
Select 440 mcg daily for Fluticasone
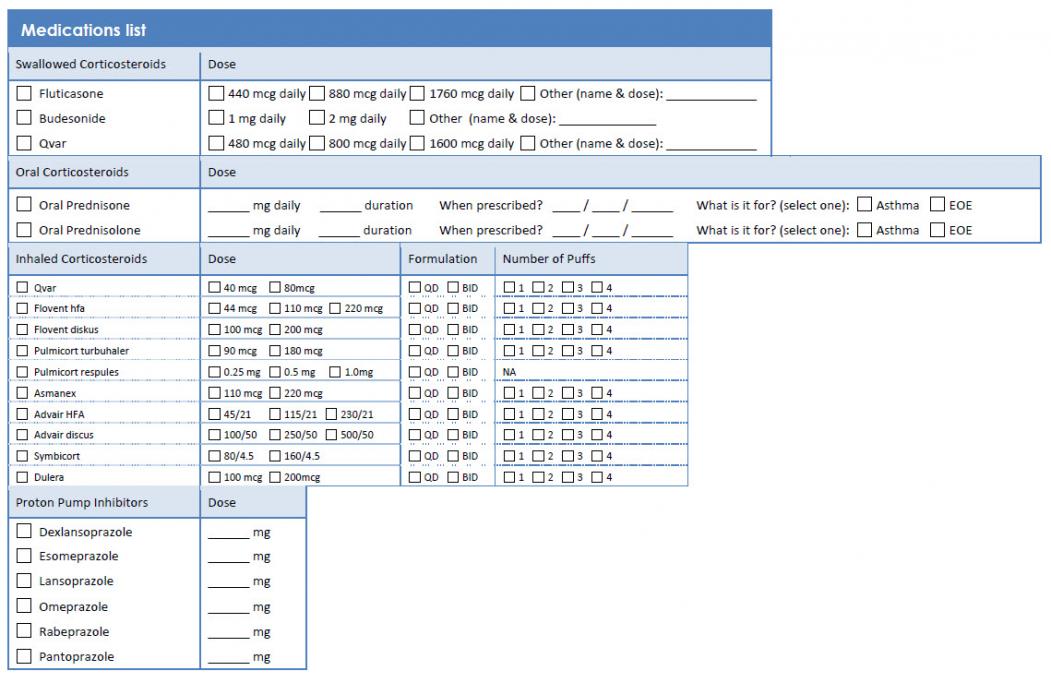tap(216, 93)
